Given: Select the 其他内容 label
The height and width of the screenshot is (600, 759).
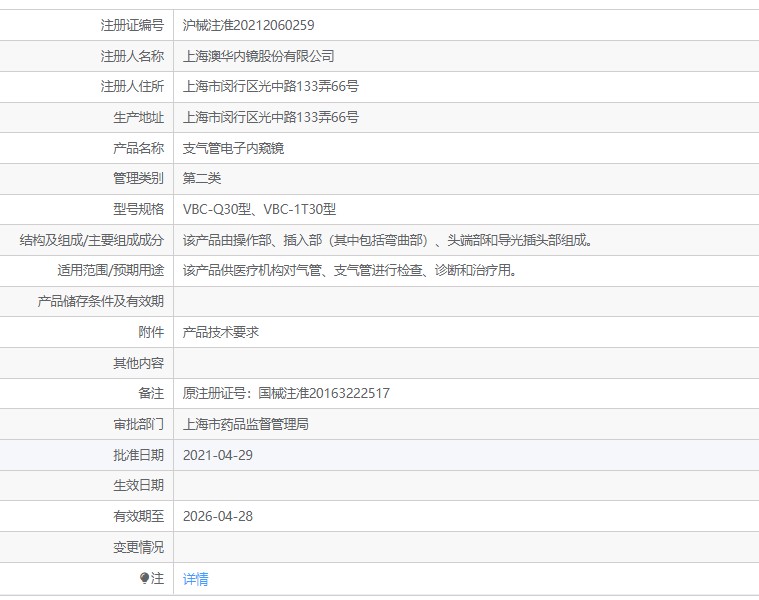Looking at the screenshot, I should coord(138,363).
